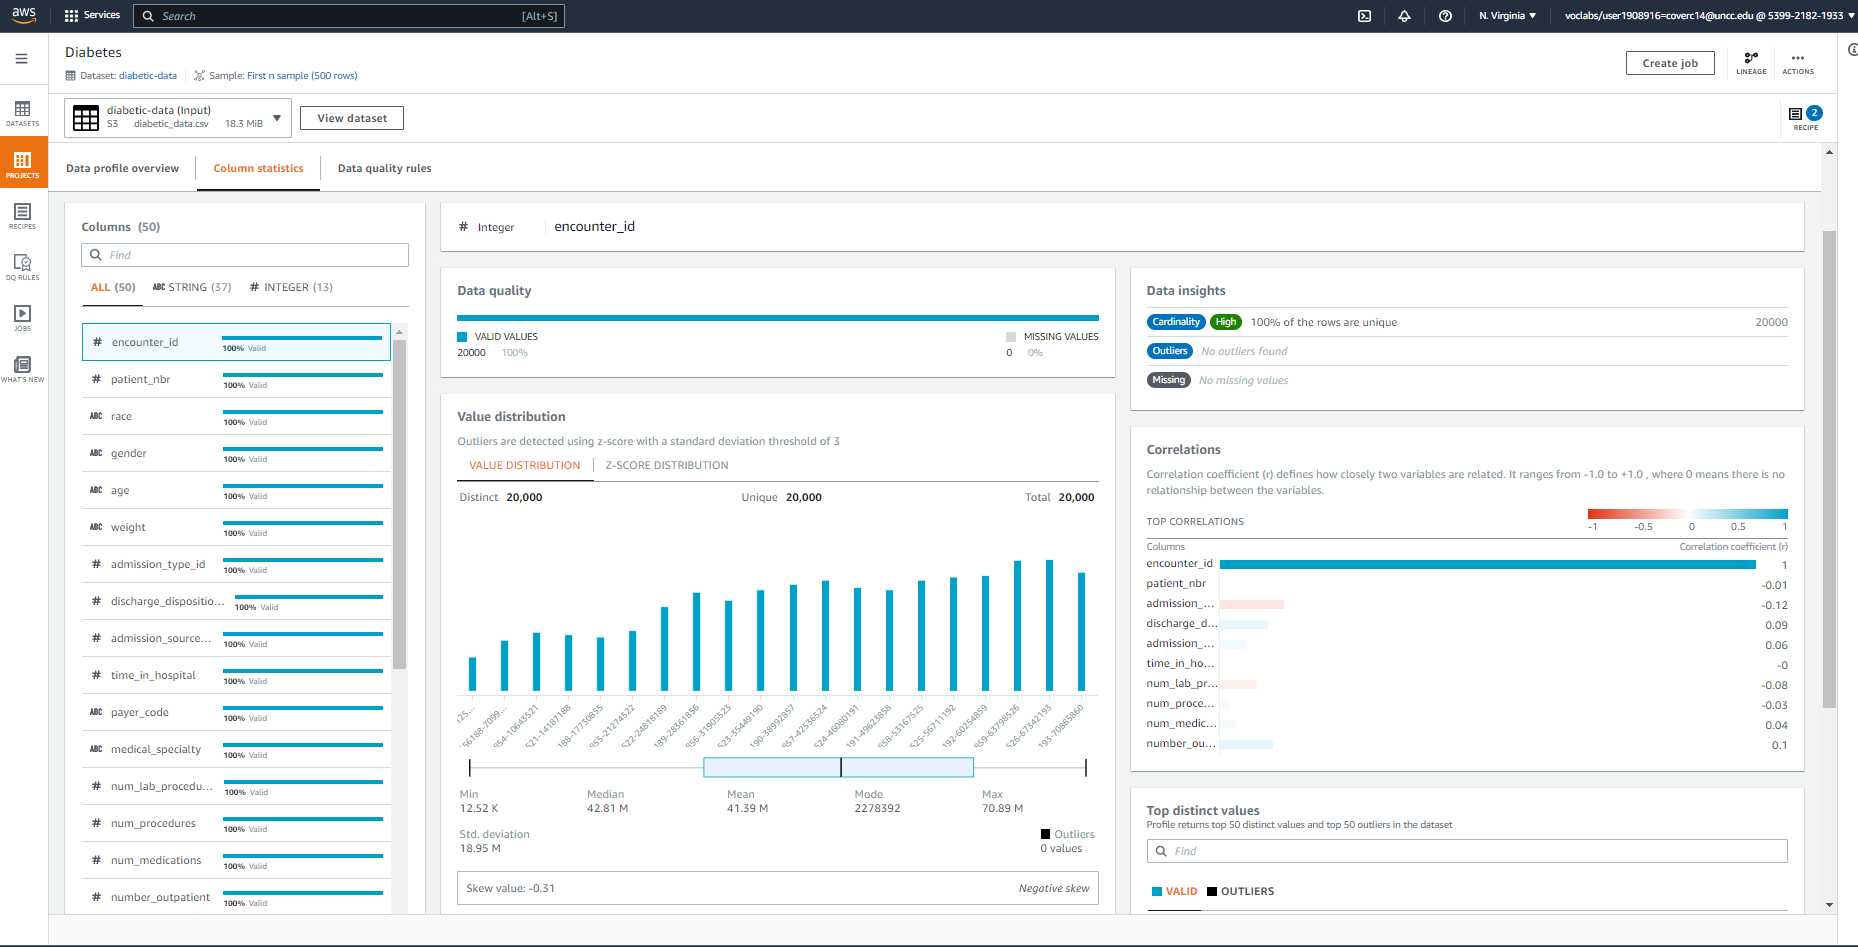Open the diabetic-data dataset link
The height and width of the screenshot is (947, 1858).
148,76
